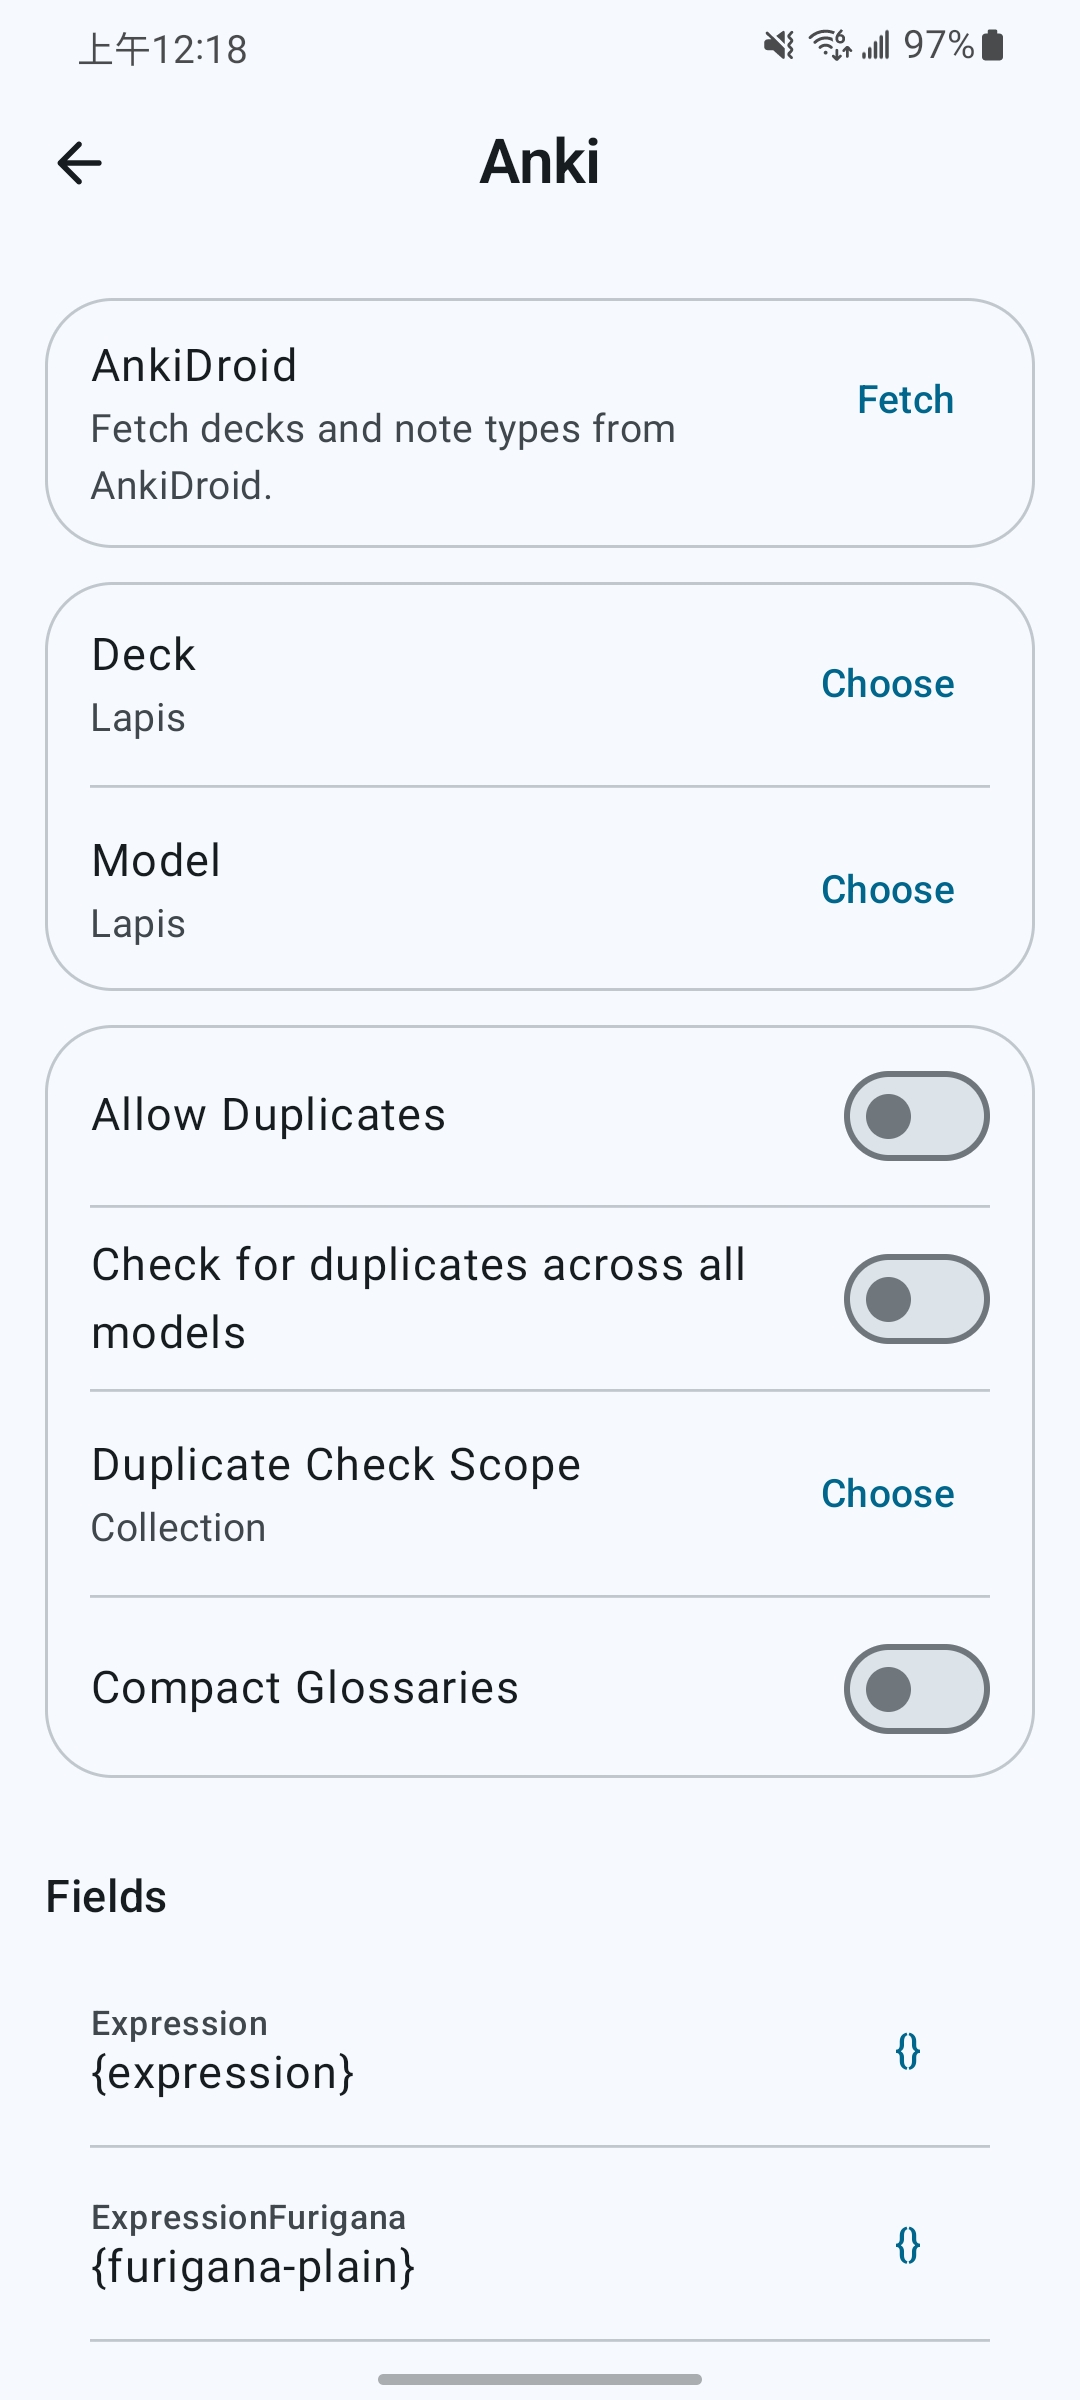1080x2400 pixels.
Task: Tap the bottom navigation gesture handle
Action: pos(540,2379)
